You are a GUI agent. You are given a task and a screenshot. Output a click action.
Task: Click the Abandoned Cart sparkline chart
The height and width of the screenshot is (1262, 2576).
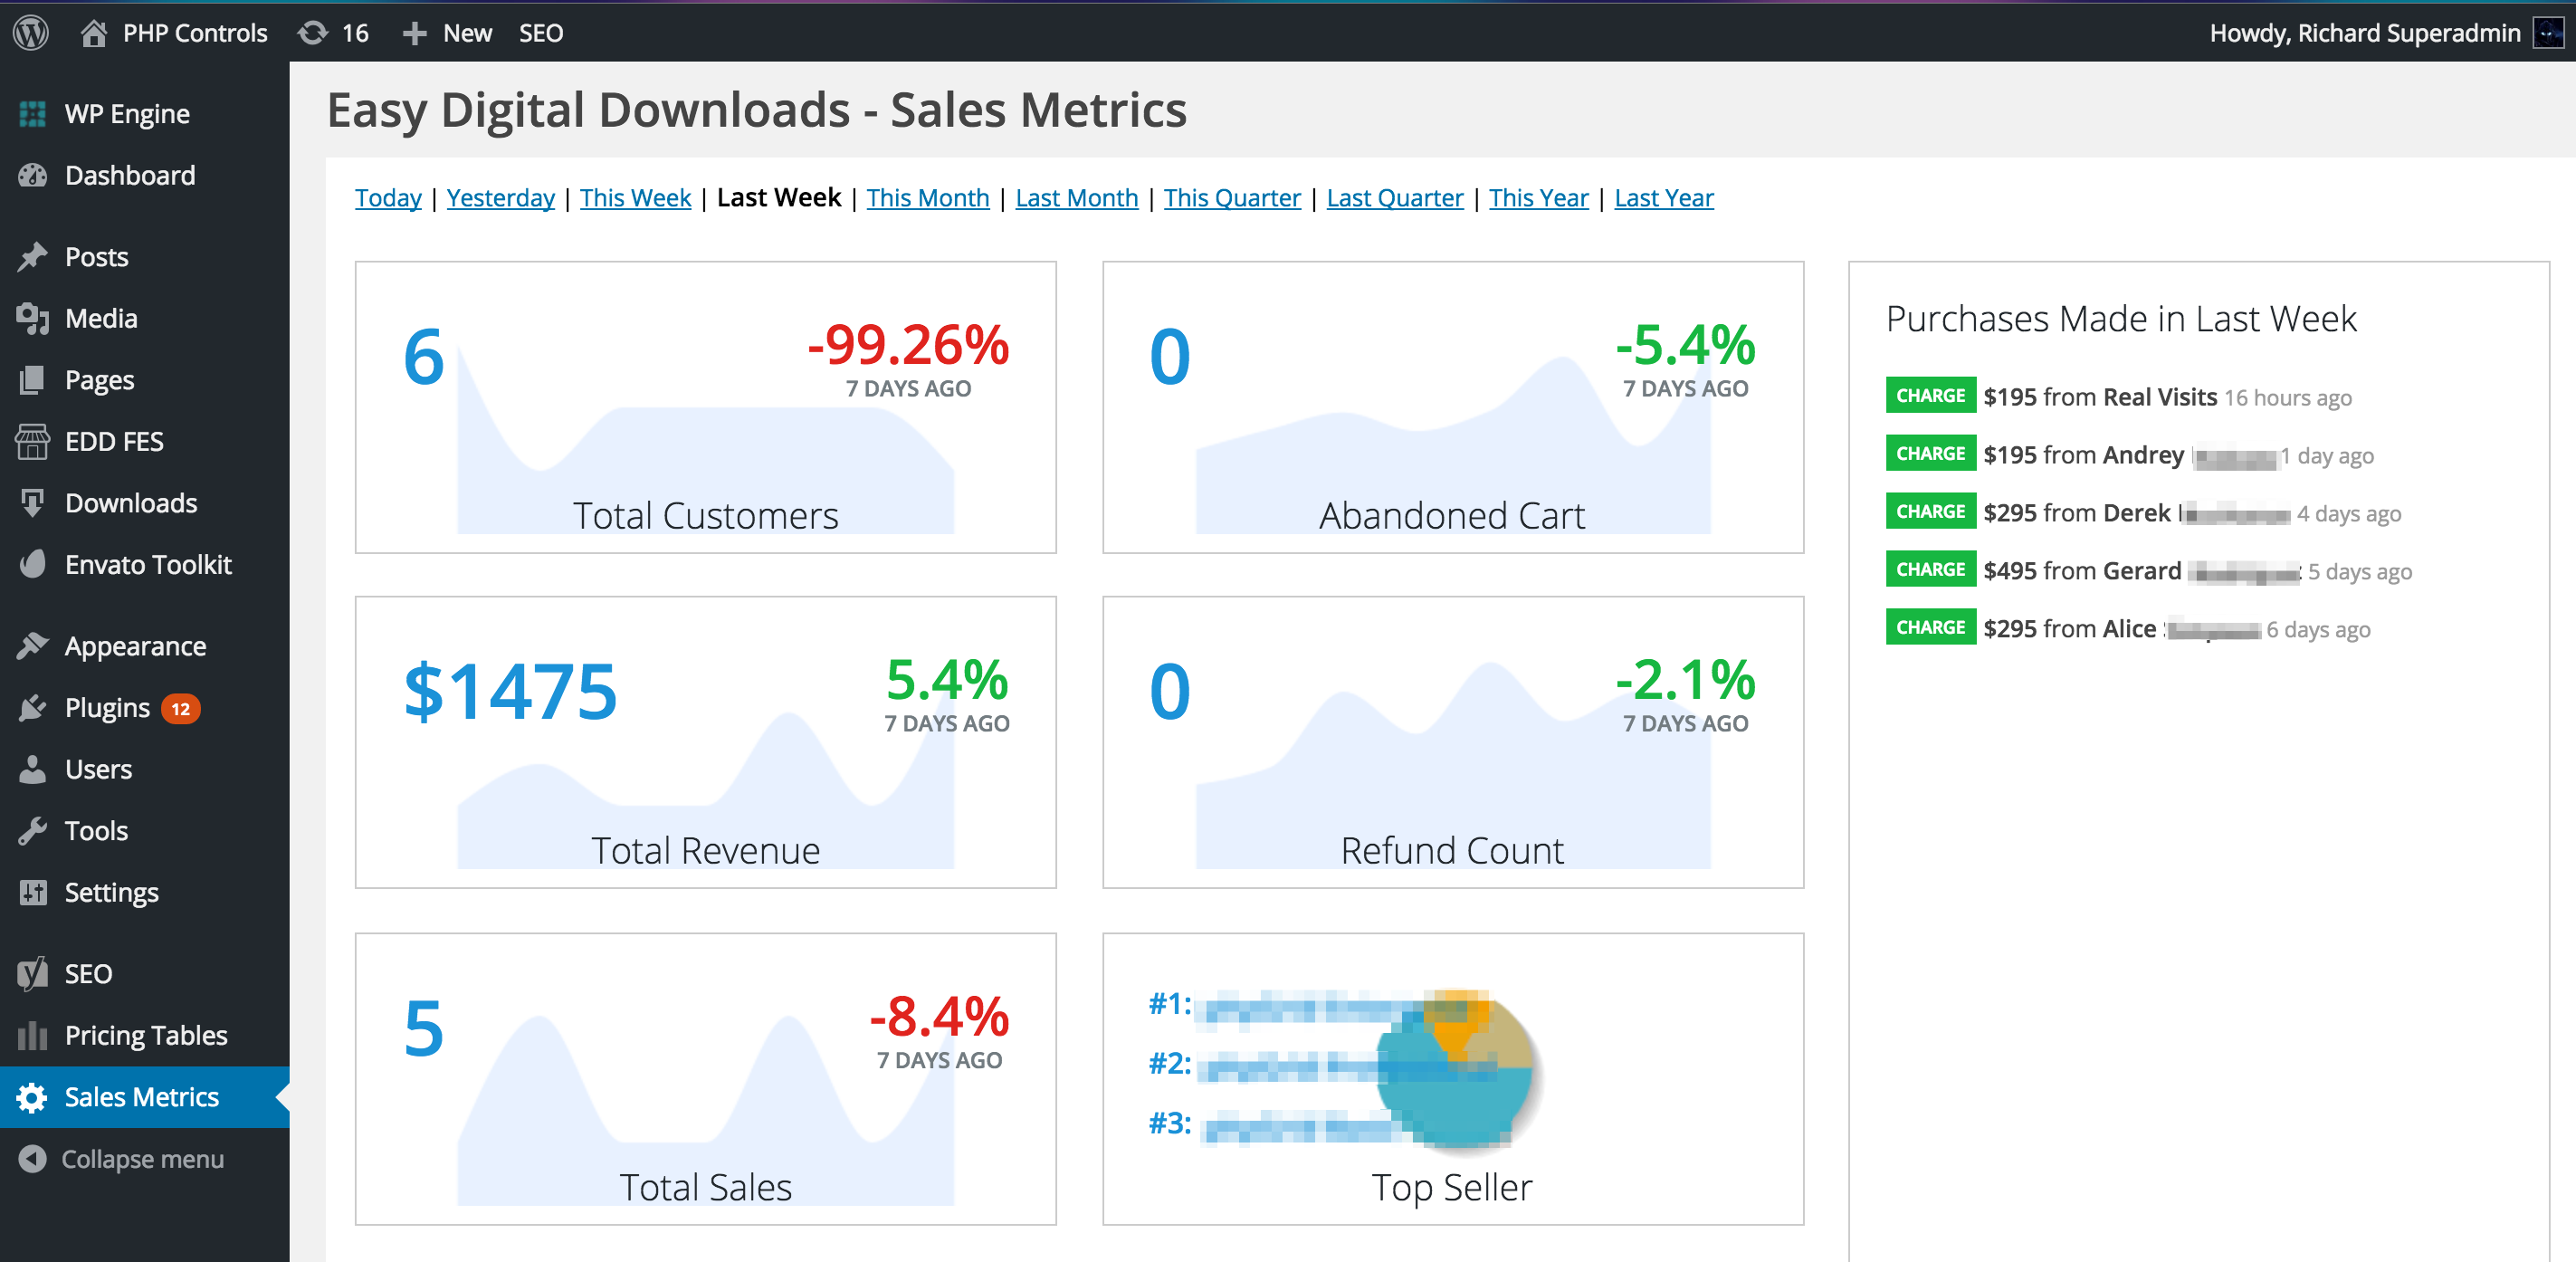(x=1452, y=445)
